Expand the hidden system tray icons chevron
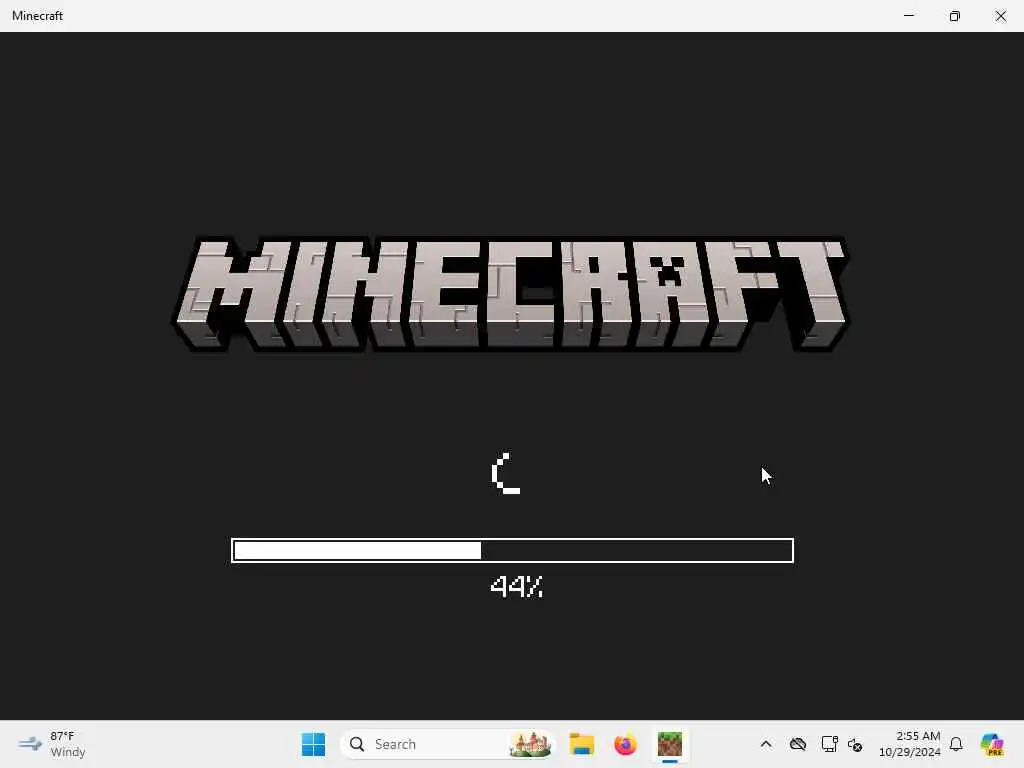This screenshot has width=1024, height=768. 766,744
